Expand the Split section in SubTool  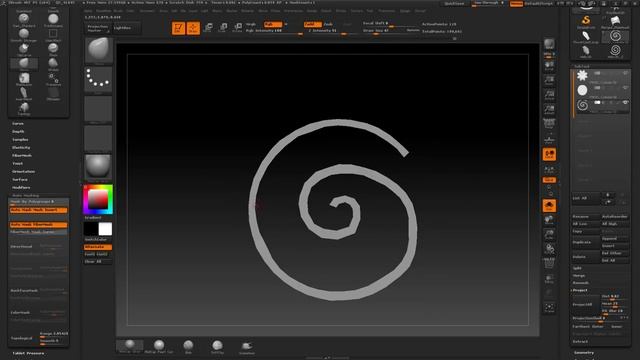[x=577, y=268]
